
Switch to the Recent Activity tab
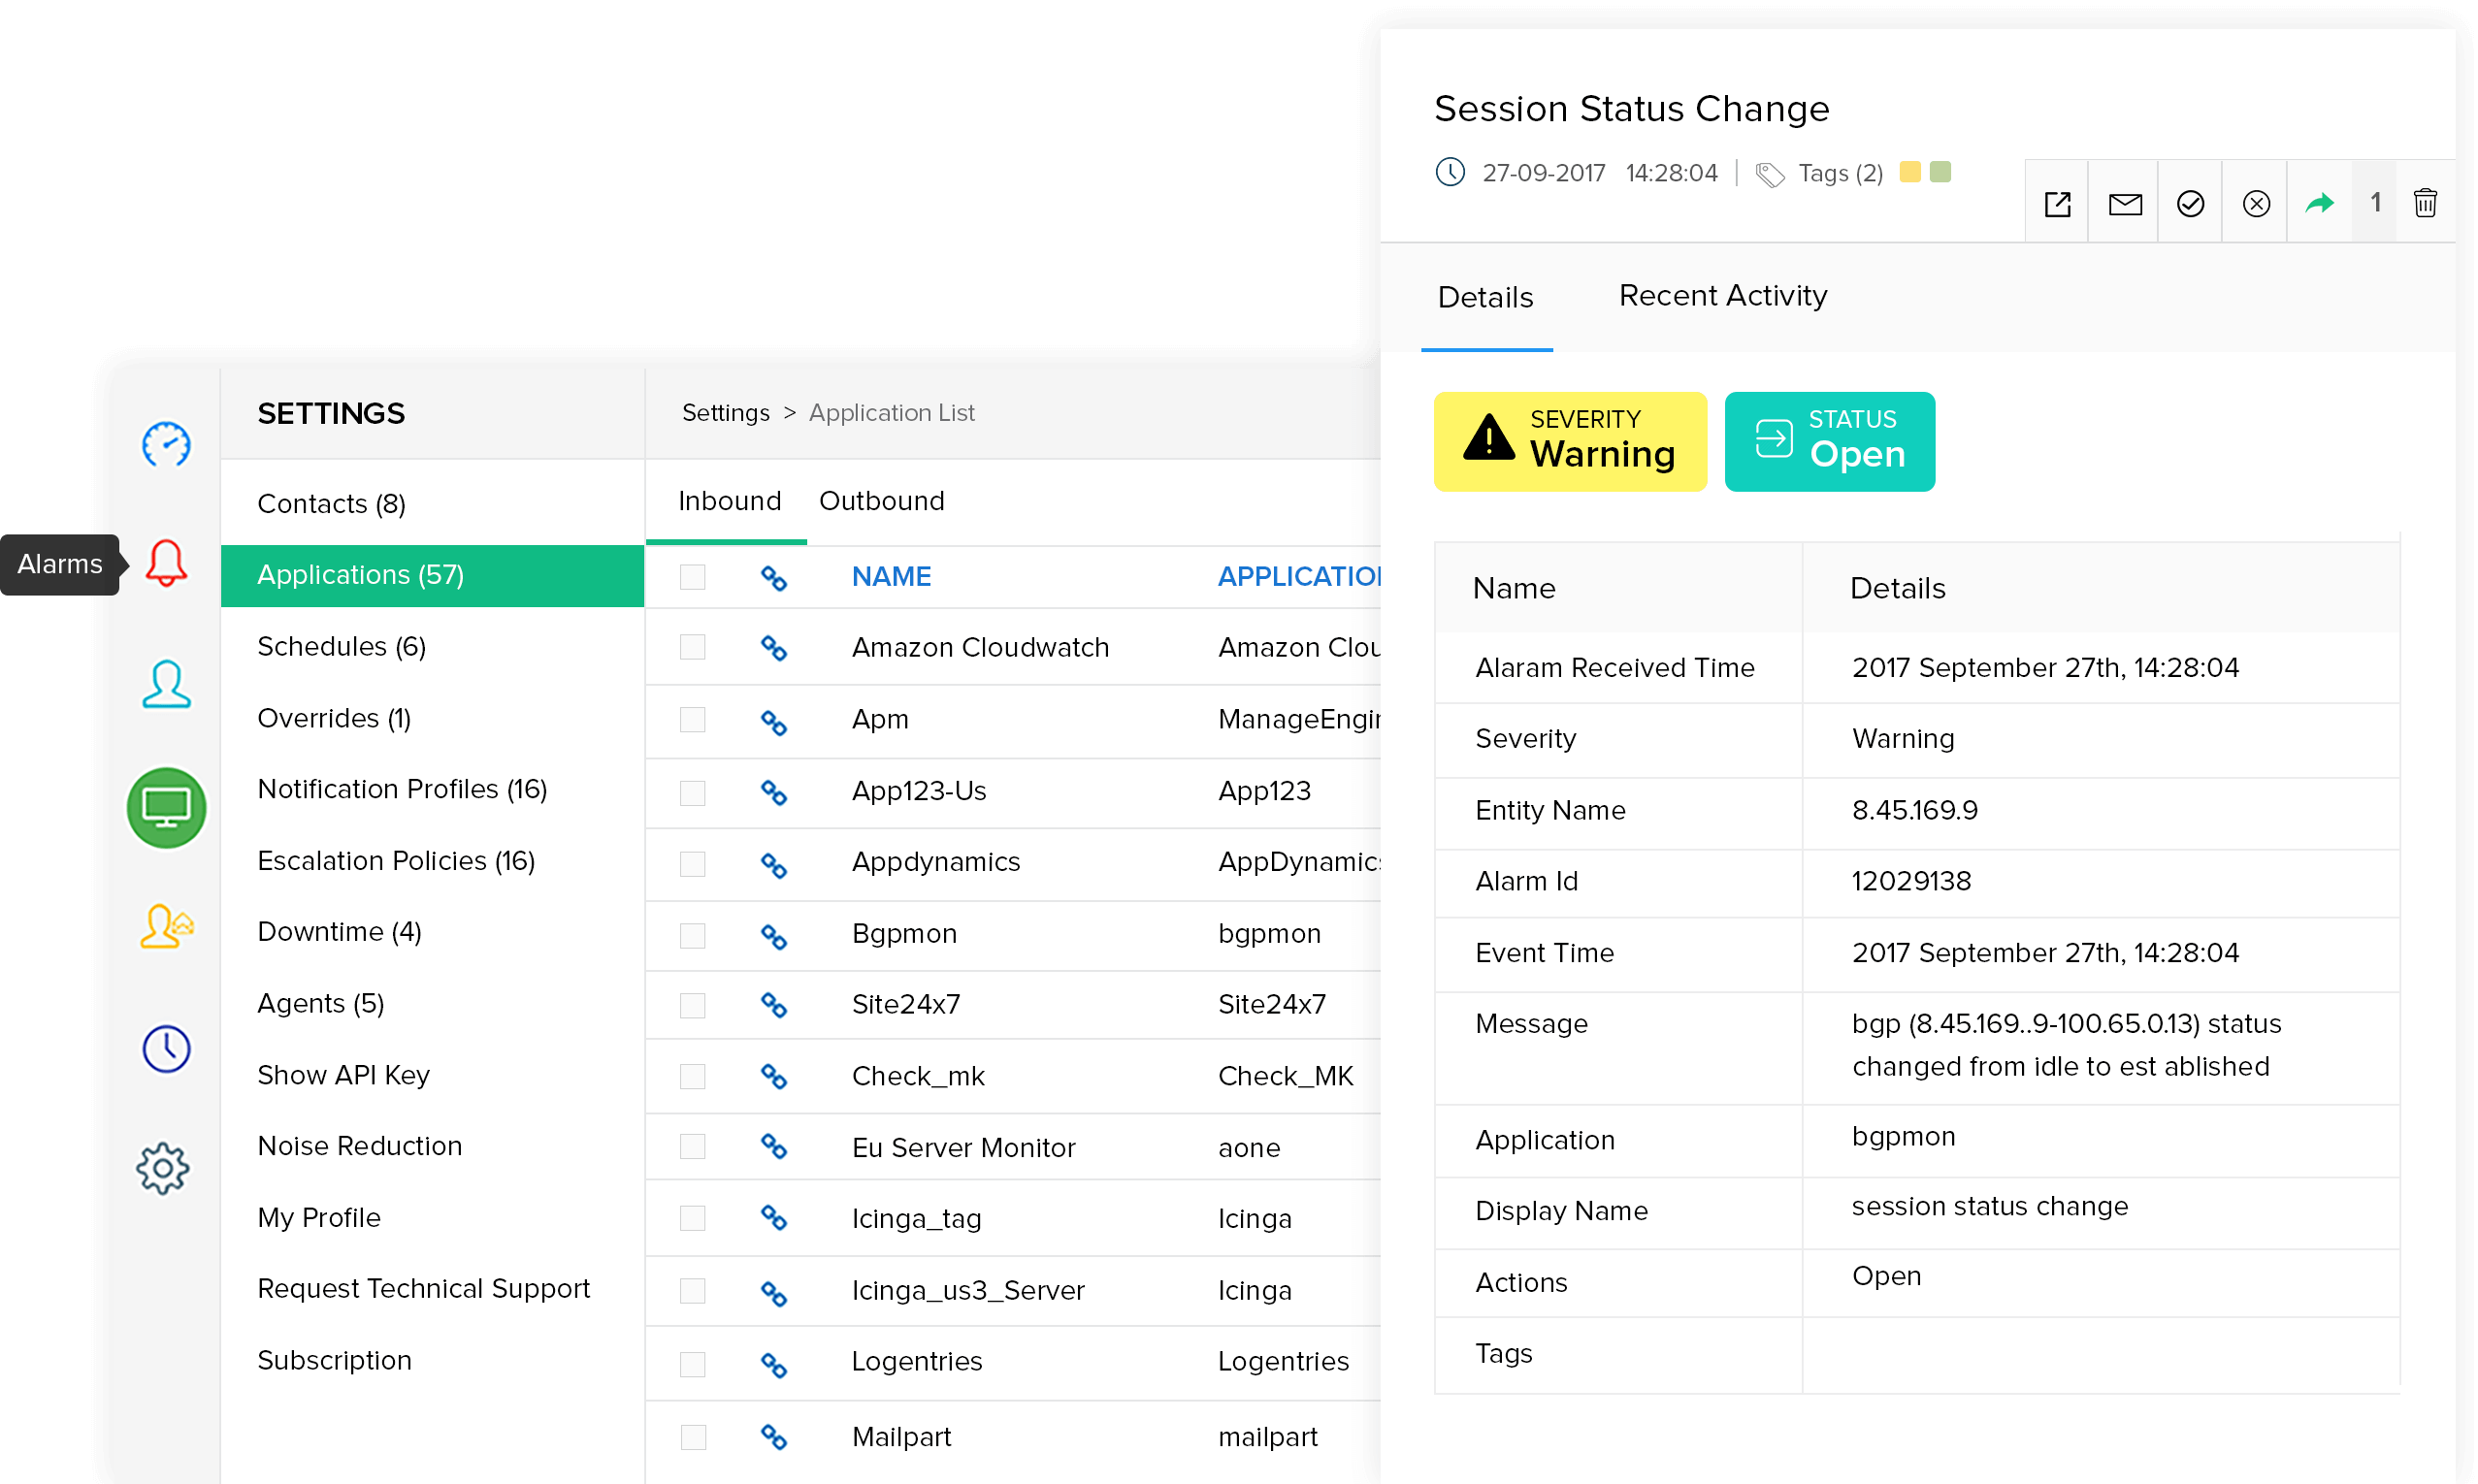(x=1723, y=296)
